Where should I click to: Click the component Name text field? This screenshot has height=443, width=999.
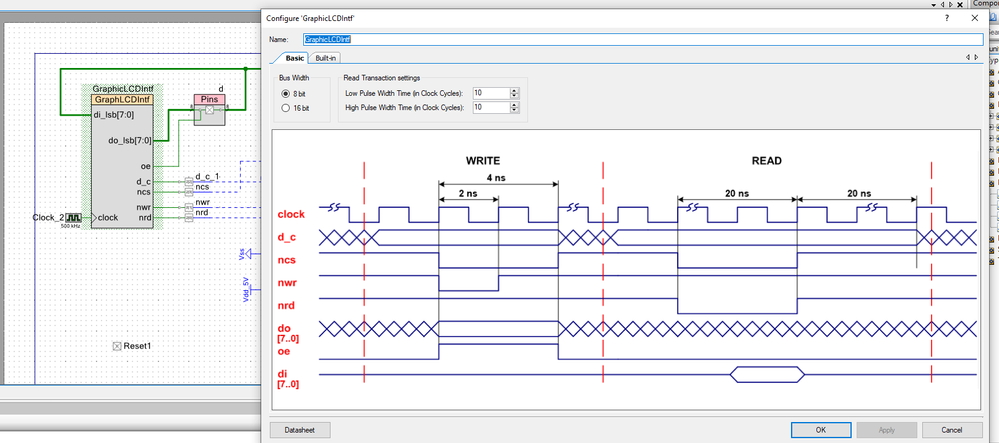coord(643,39)
